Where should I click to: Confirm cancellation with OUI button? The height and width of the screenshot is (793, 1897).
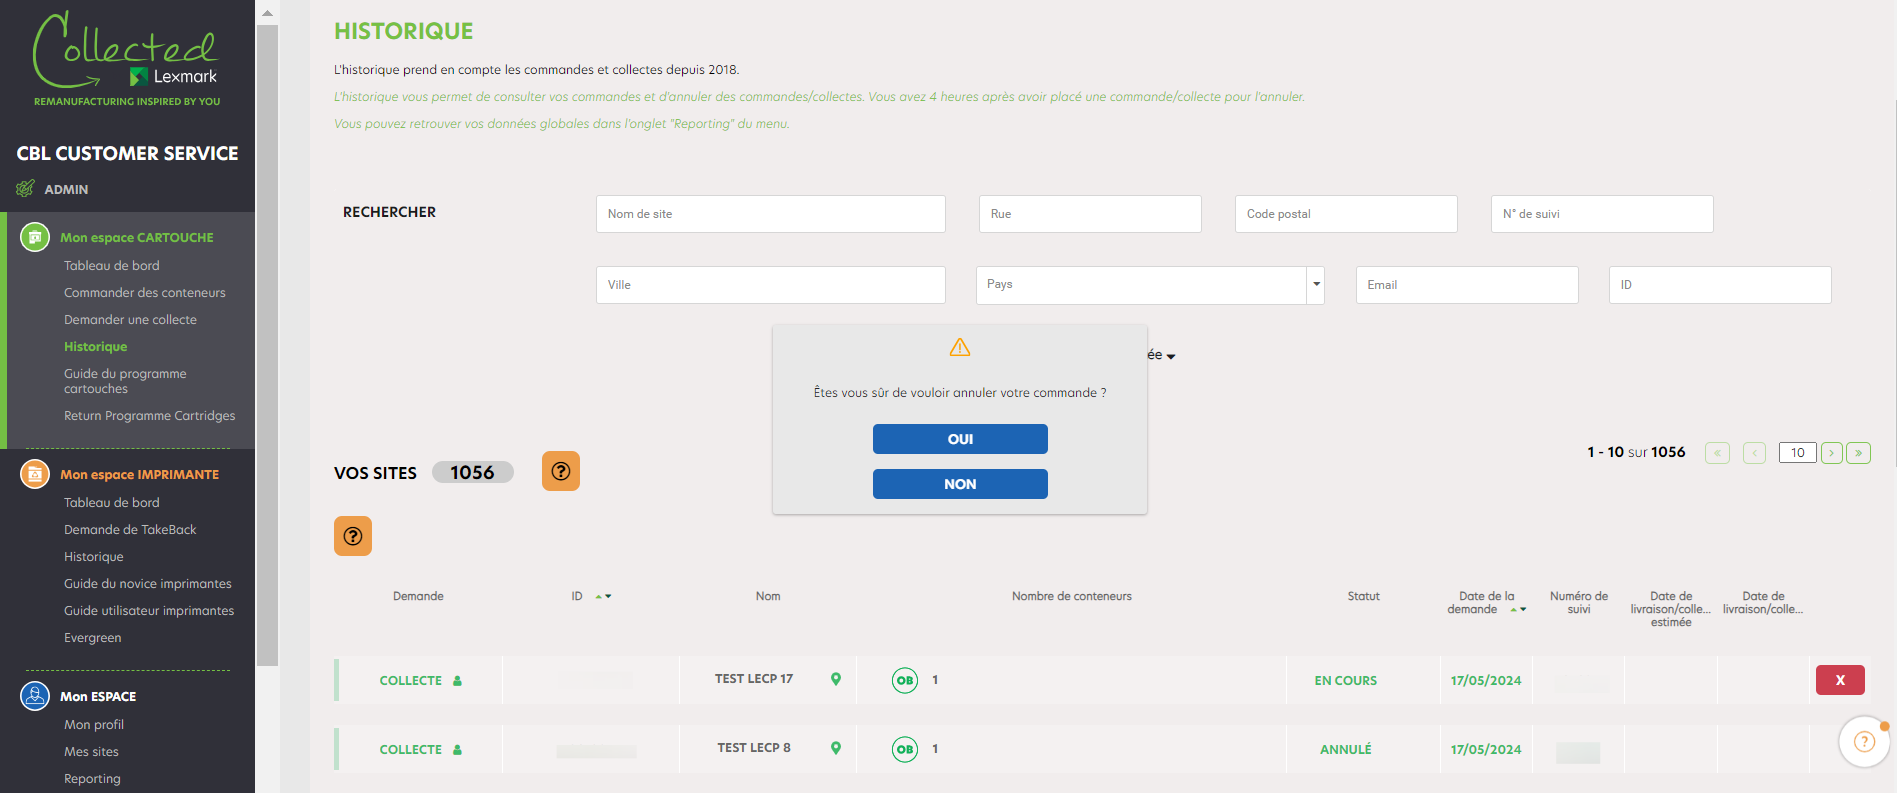point(960,439)
